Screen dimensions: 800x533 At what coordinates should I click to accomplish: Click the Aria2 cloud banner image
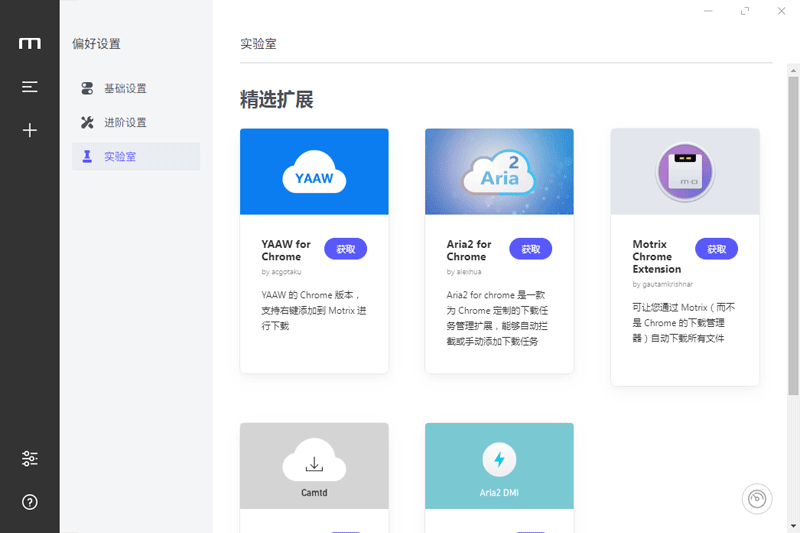pos(499,172)
